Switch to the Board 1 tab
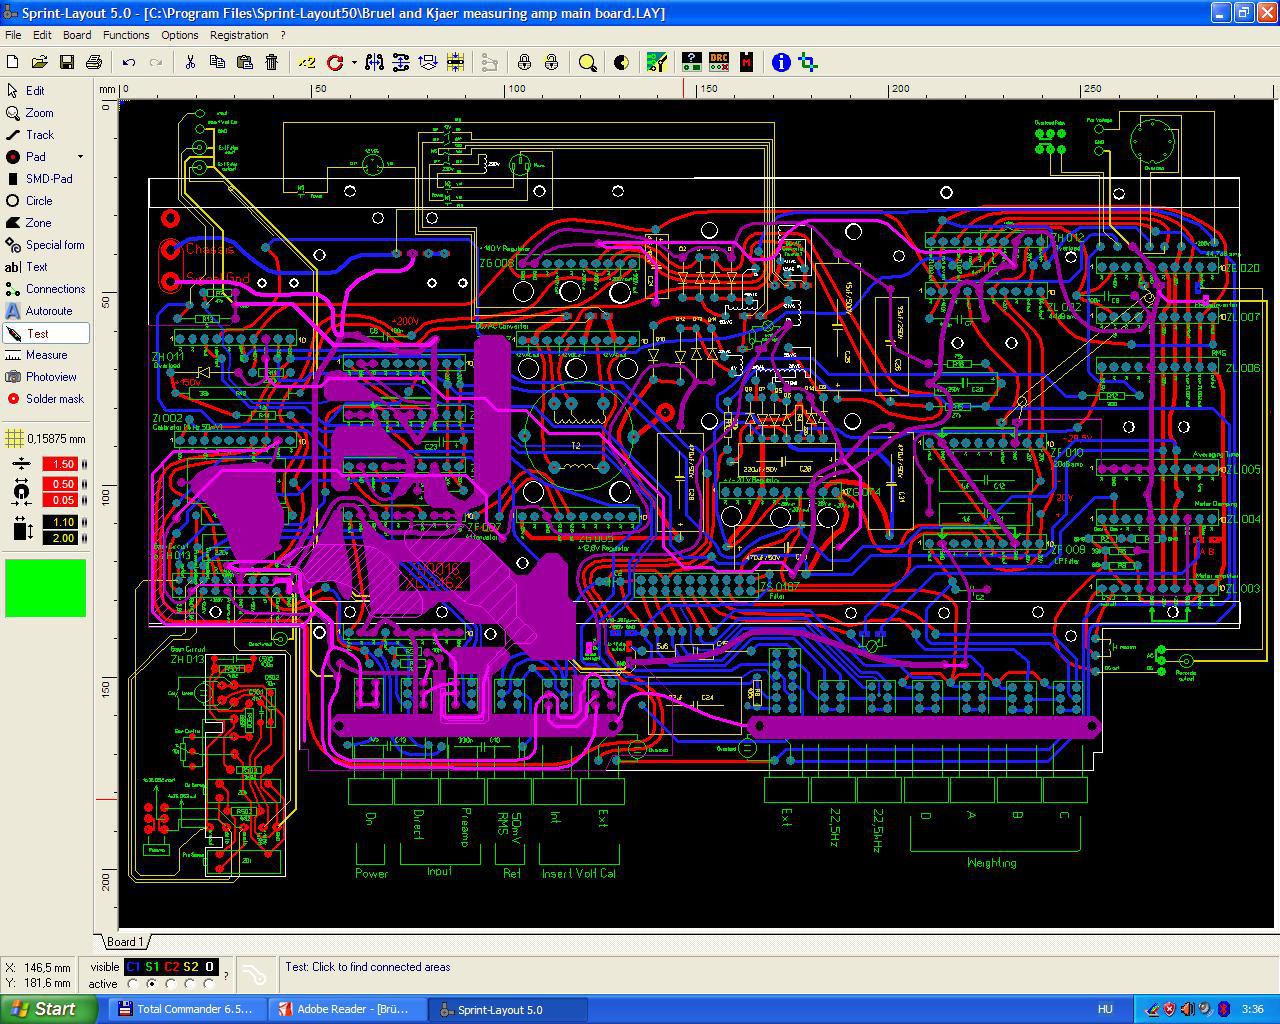The height and width of the screenshot is (1024, 1280). [x=125, y=942]
